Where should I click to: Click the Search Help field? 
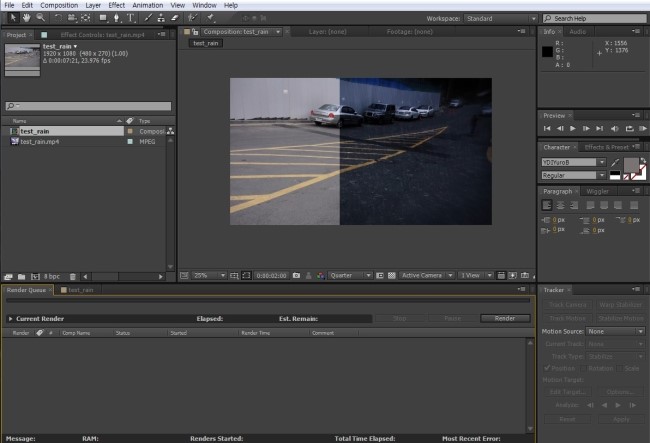(595, 19)
